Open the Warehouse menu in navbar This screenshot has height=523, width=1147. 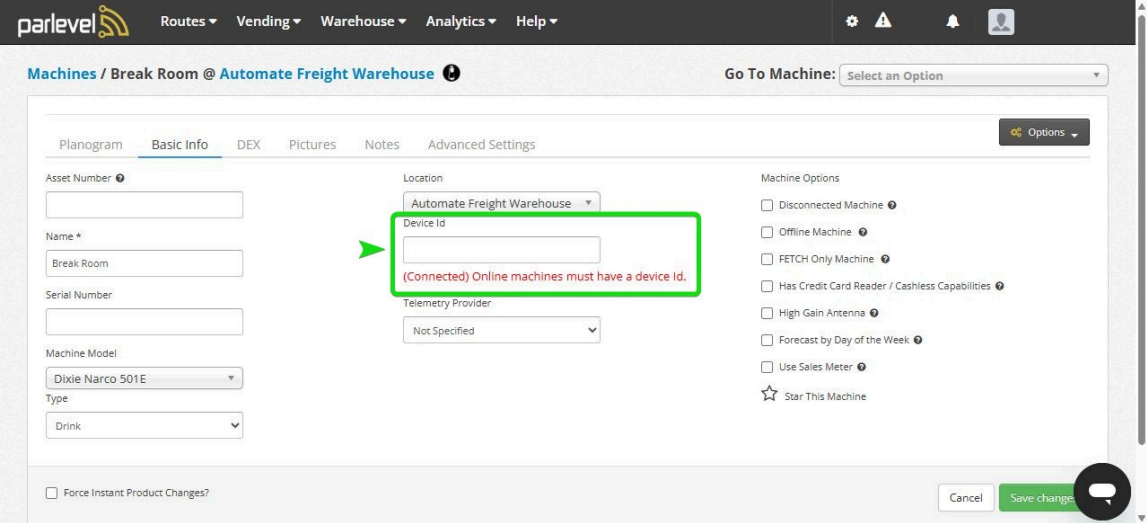(362, 21)
